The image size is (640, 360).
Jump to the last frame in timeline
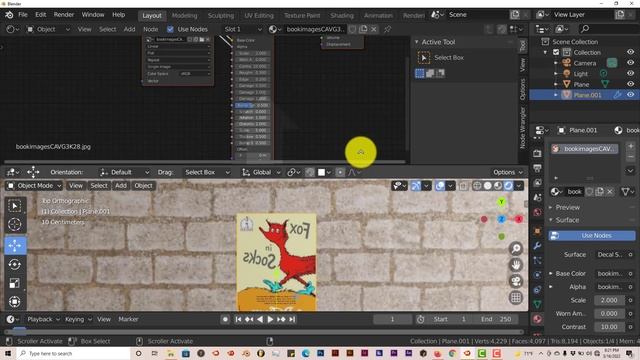pos(292,319)
